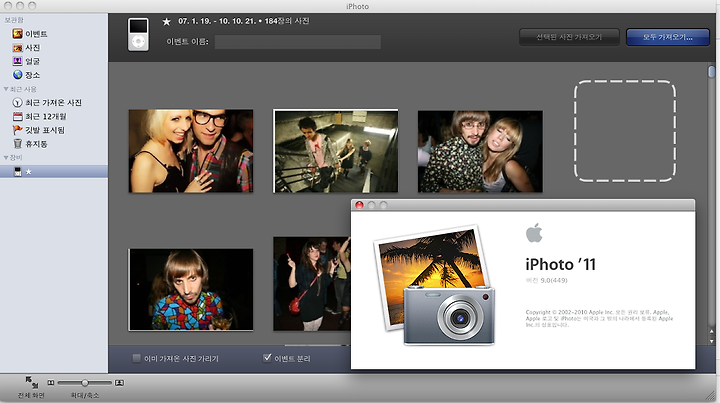Click the vertical scrollbar thumb
Image resolution: width=720 pixels, height=403 pixels.
coord(711,72)
